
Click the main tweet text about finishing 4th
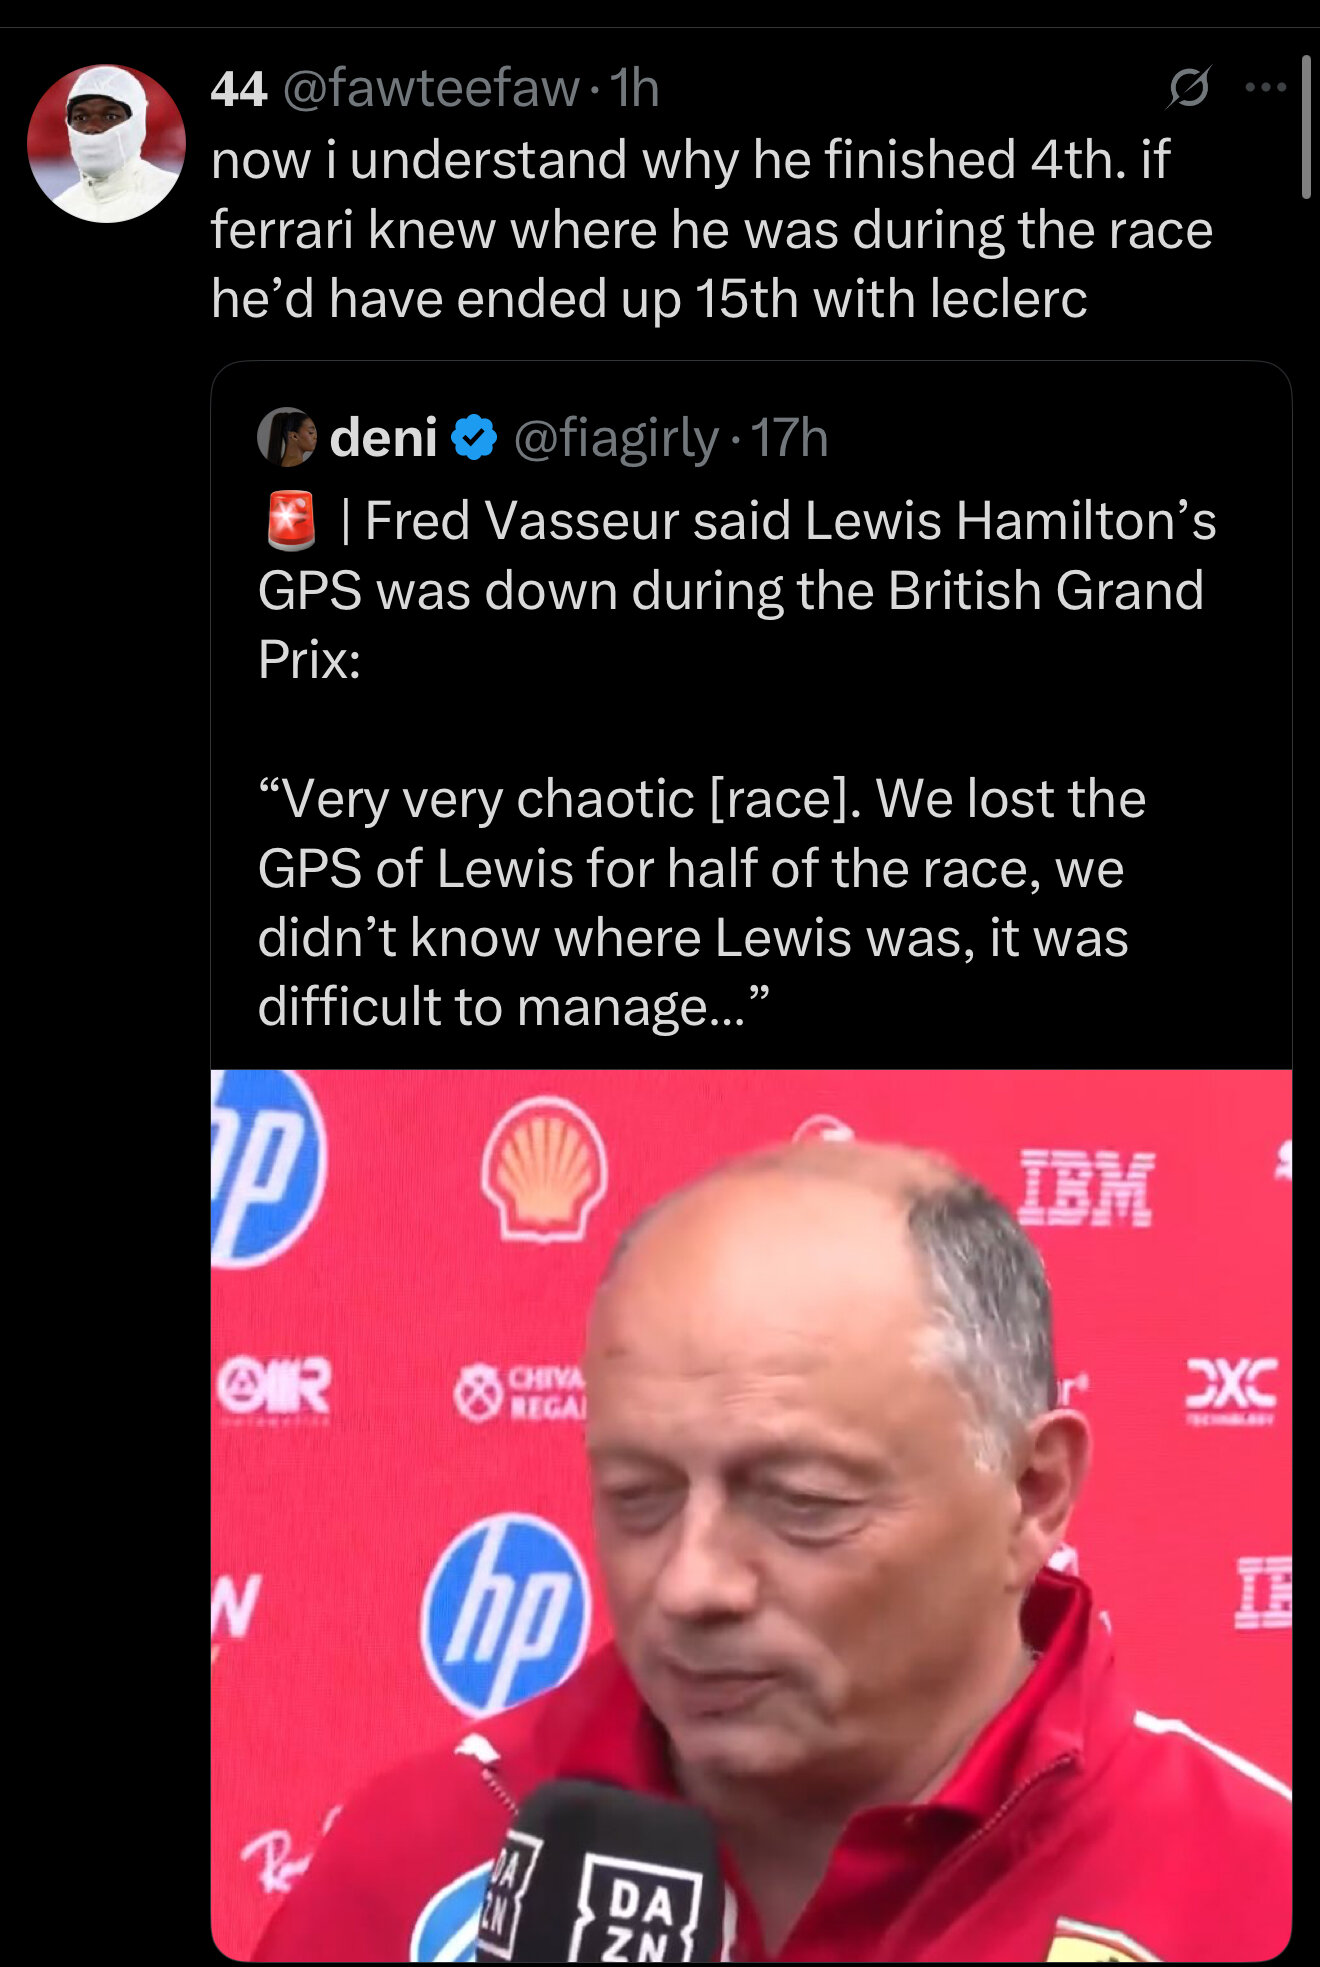pyautogui.click(x=712, y=229)
